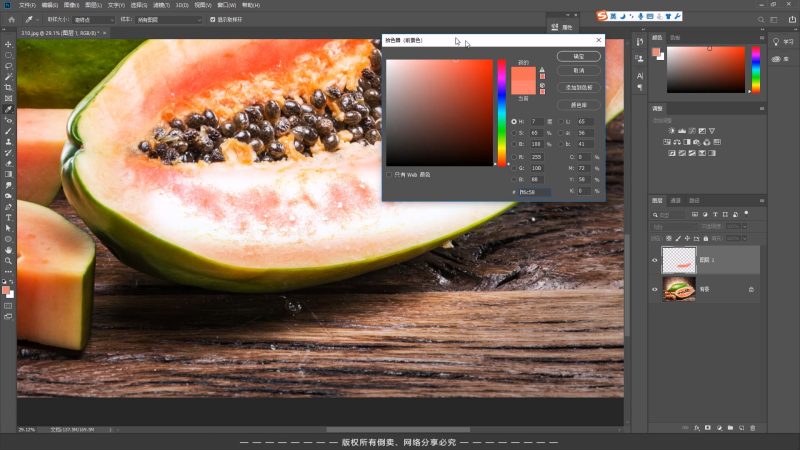The height and width of the screenshot is (450, 800).
Task: Switch to the Channels tab
Action: 675,200
